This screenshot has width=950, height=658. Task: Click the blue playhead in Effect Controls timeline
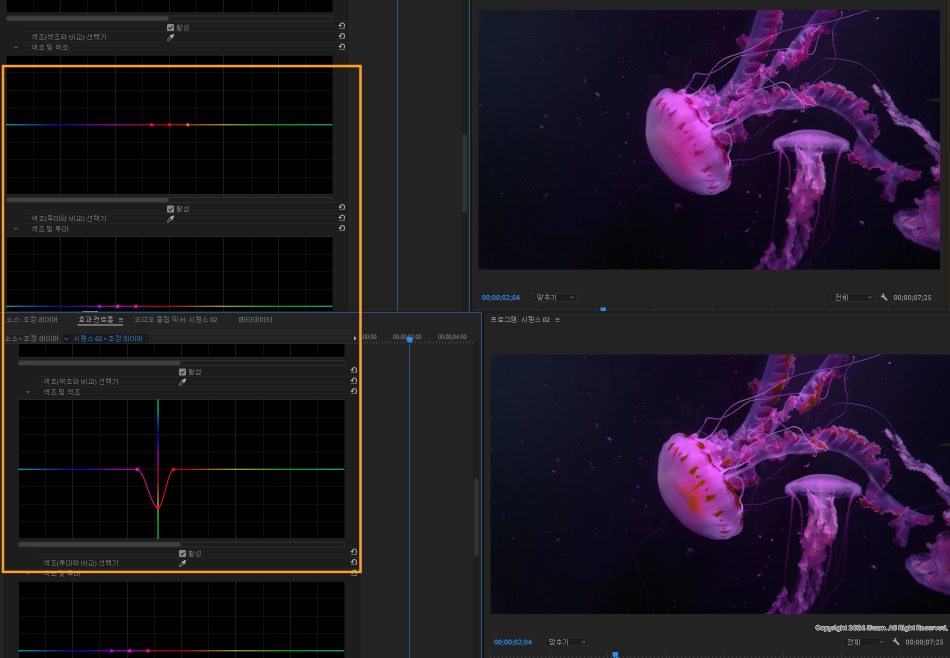click(410, 340)
